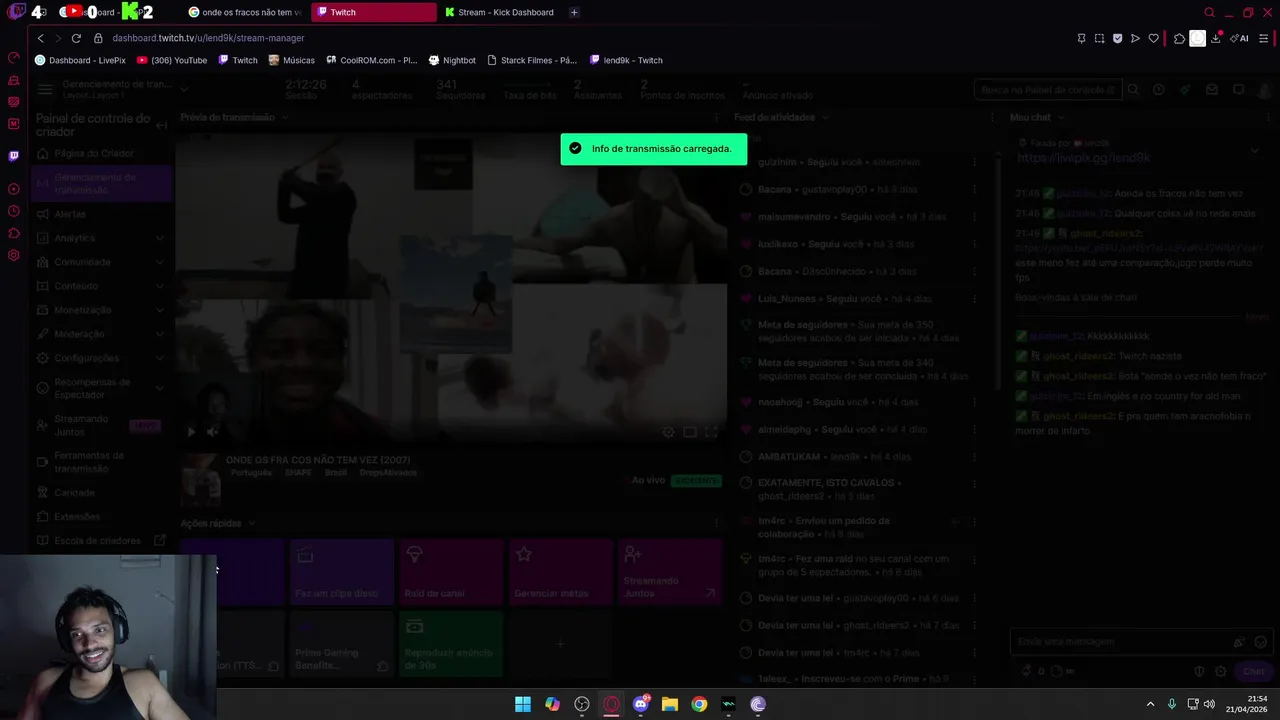
Task: Open the whispers speech bubble icon
Action: pos(1238,90)
